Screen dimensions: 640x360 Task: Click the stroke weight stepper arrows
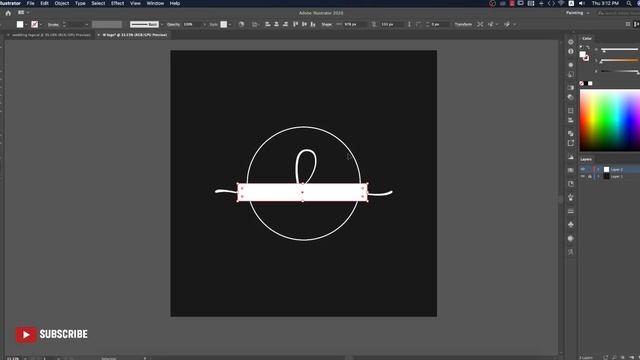64,24
